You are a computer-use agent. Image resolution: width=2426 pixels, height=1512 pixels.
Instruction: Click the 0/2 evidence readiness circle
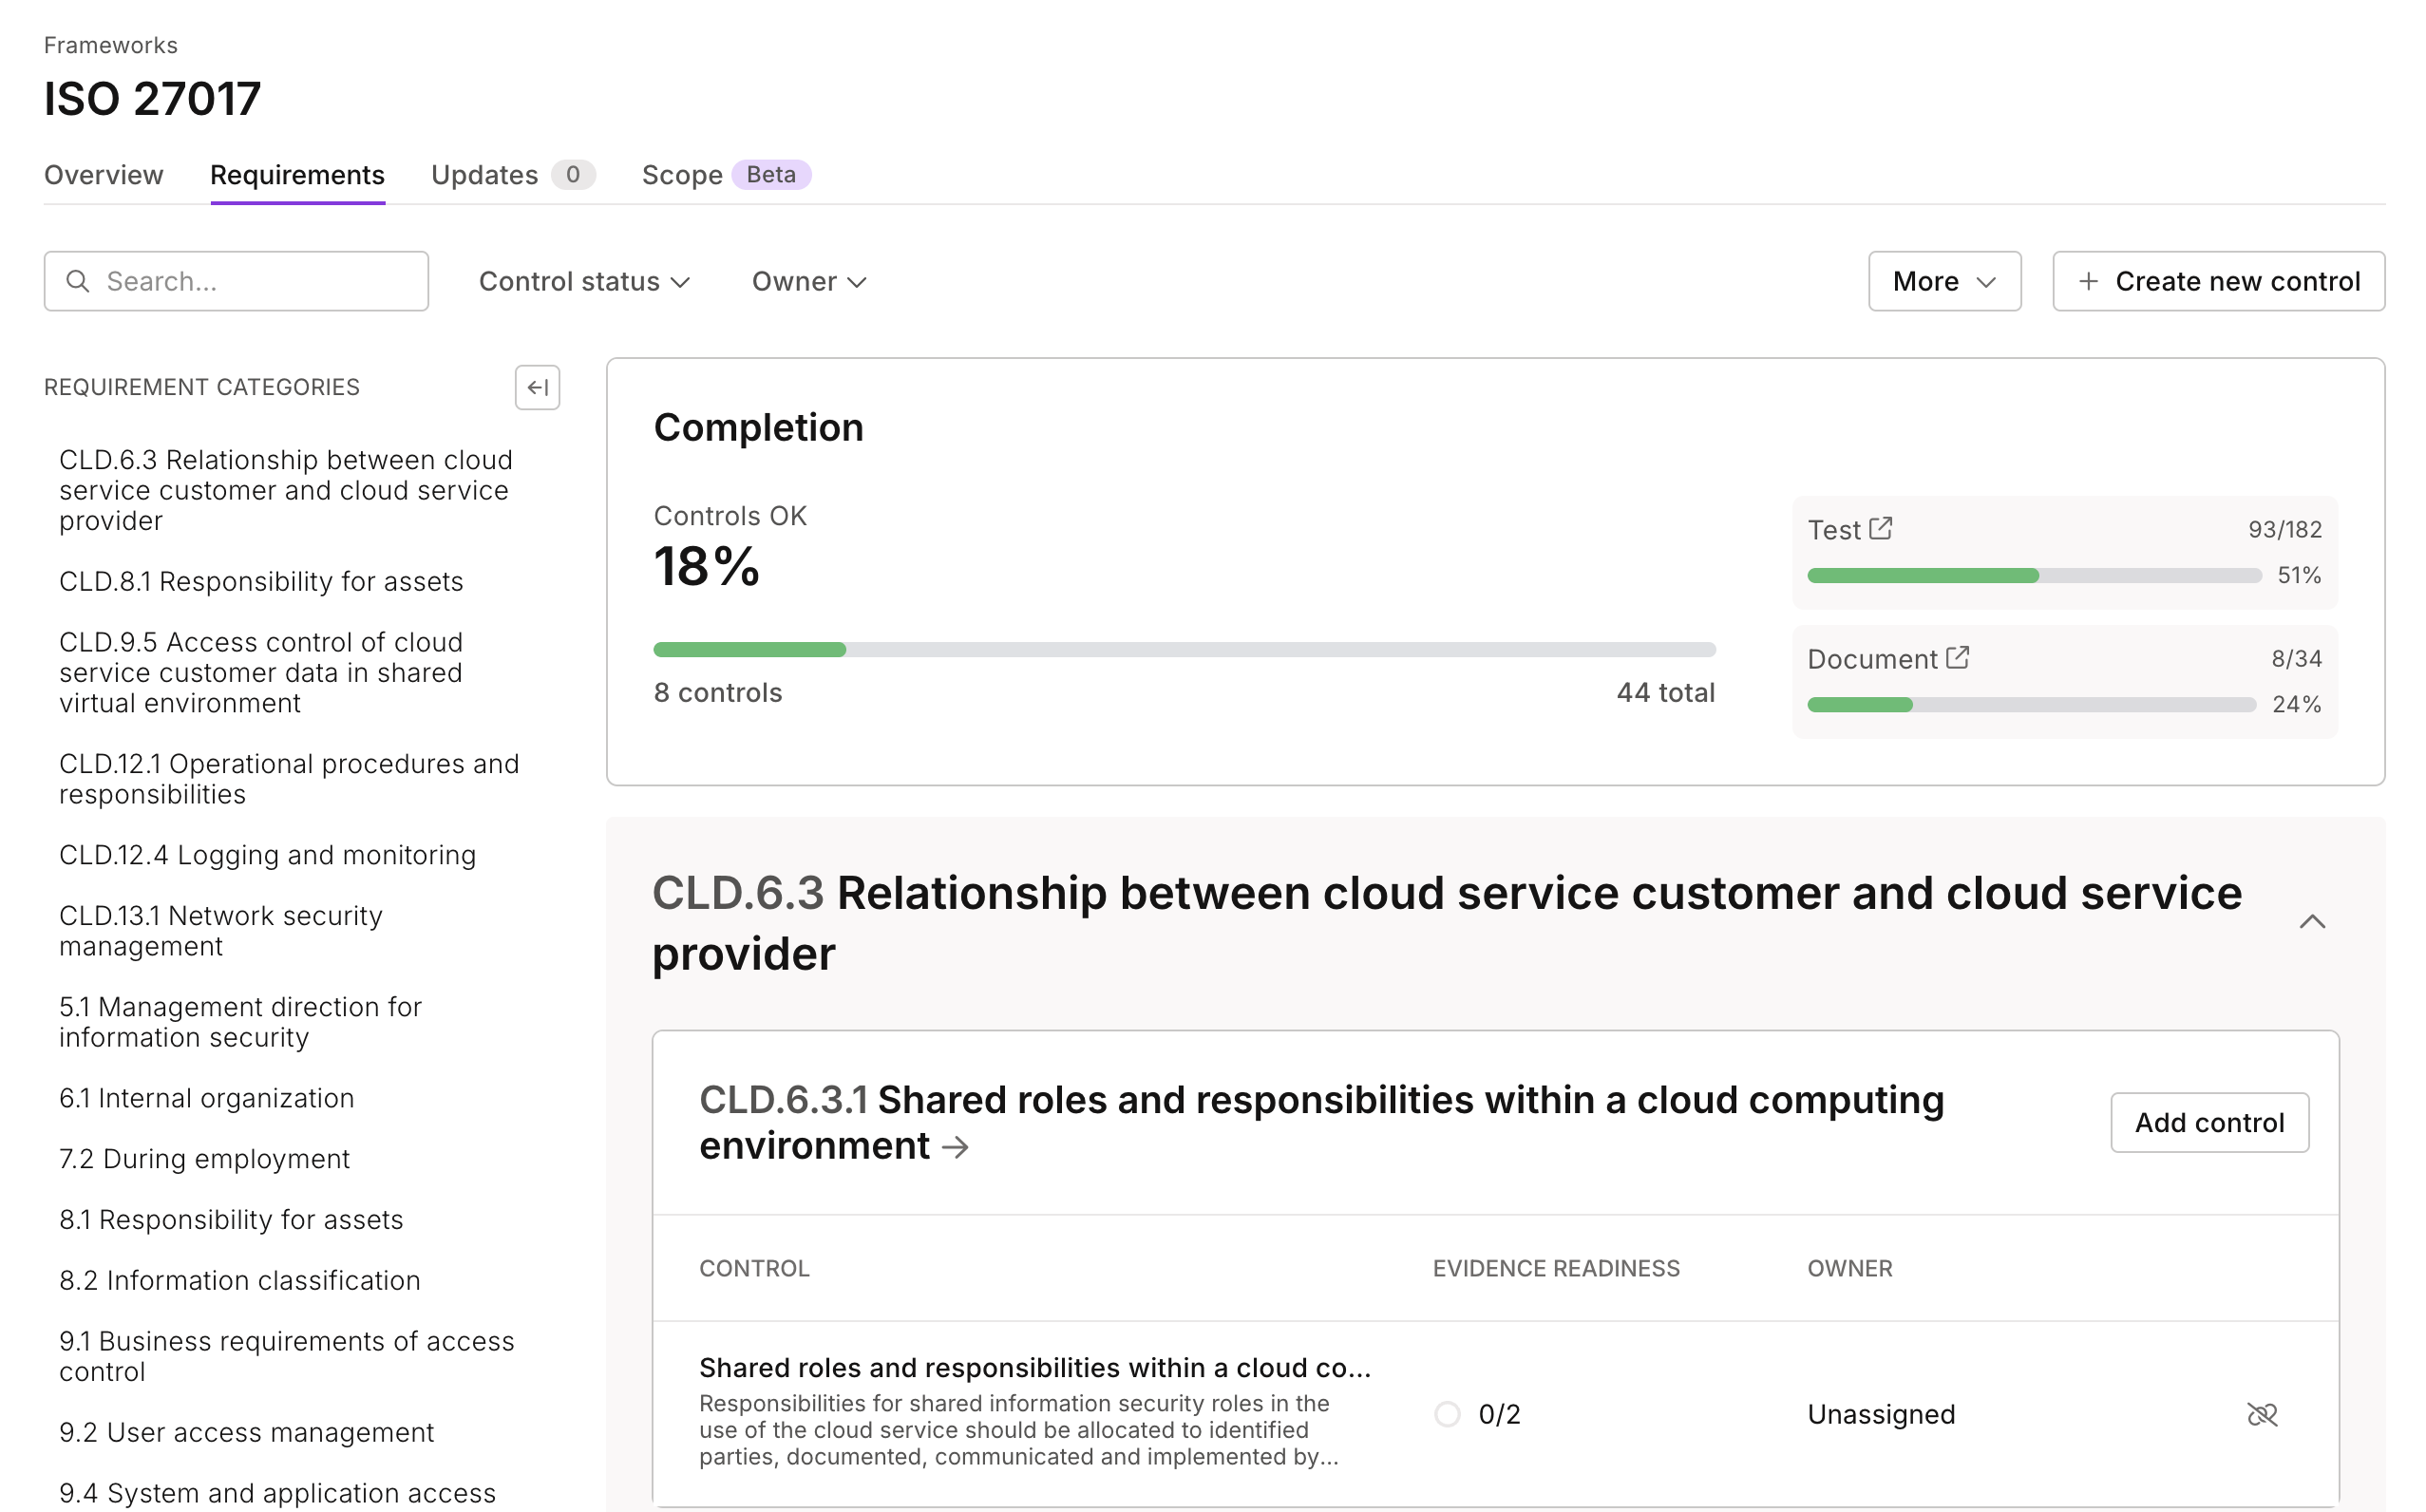1447,1414
